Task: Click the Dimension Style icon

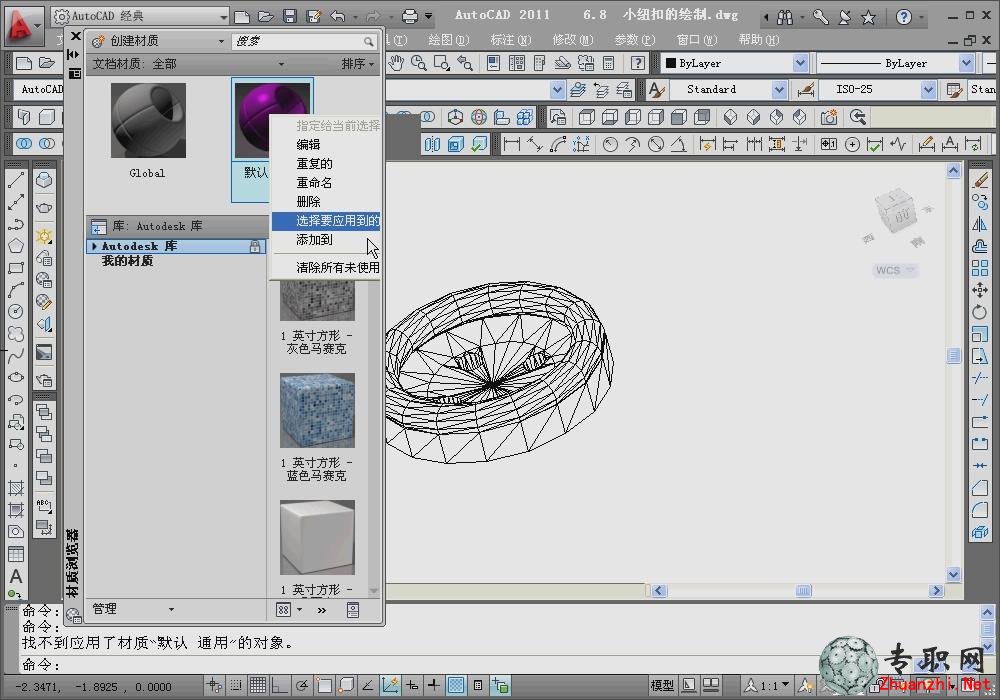Action: (x=805, y=89)
